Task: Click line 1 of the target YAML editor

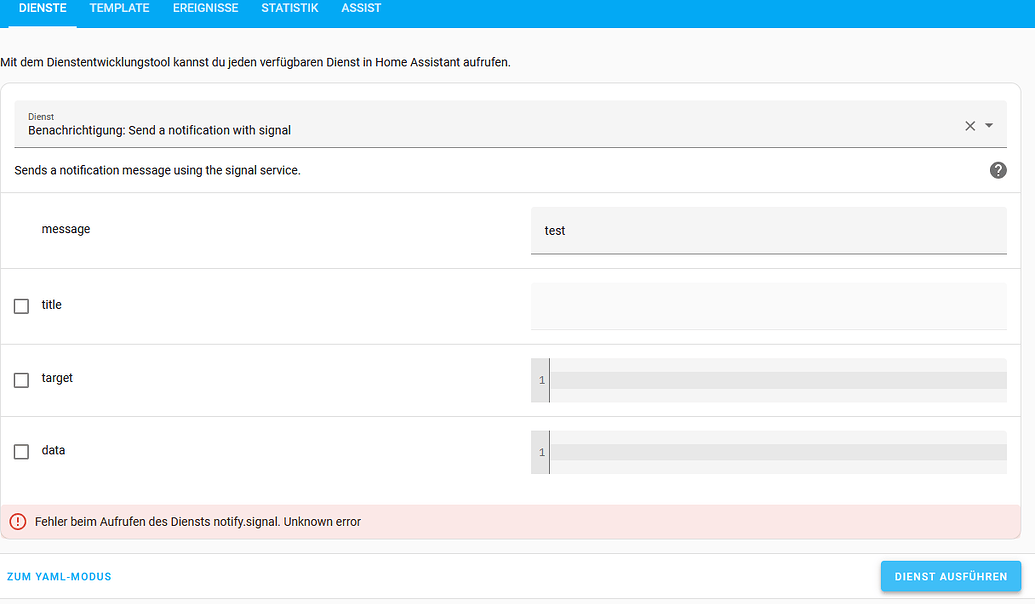Action: pos(778,380)
